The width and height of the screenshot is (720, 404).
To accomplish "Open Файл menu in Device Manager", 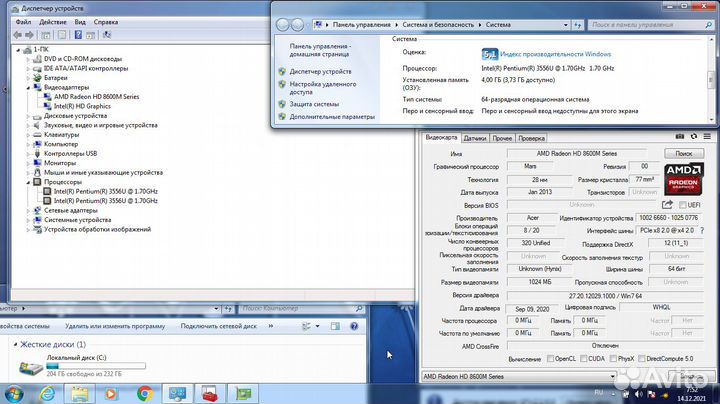I will click(23, 22).
